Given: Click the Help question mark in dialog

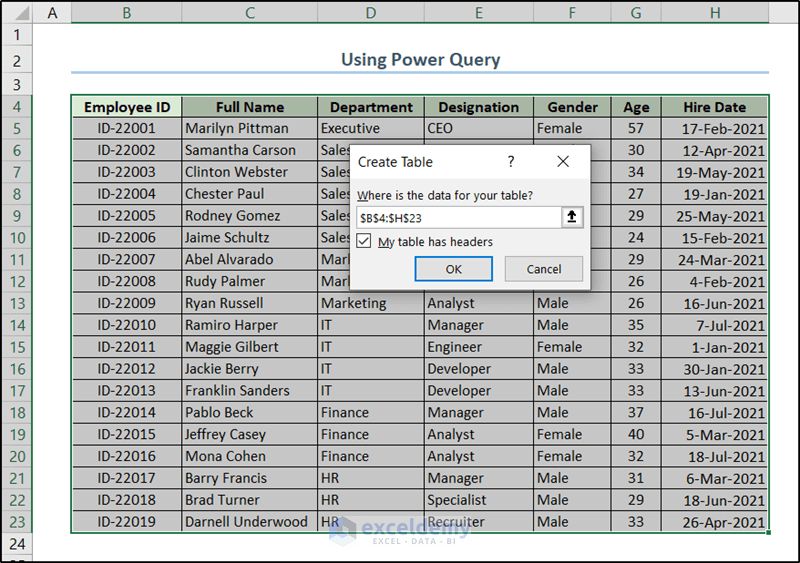Looking at the screenshot, I should tap(511, 161).
